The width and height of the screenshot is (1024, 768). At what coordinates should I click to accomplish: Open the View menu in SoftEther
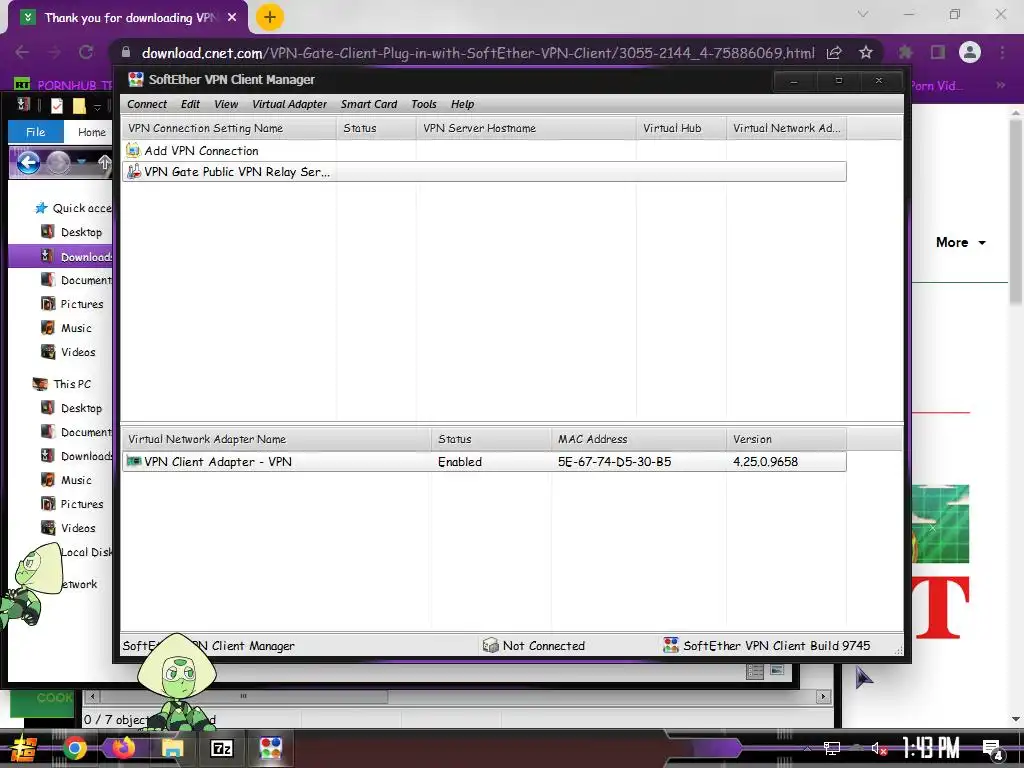pos(226,104)
